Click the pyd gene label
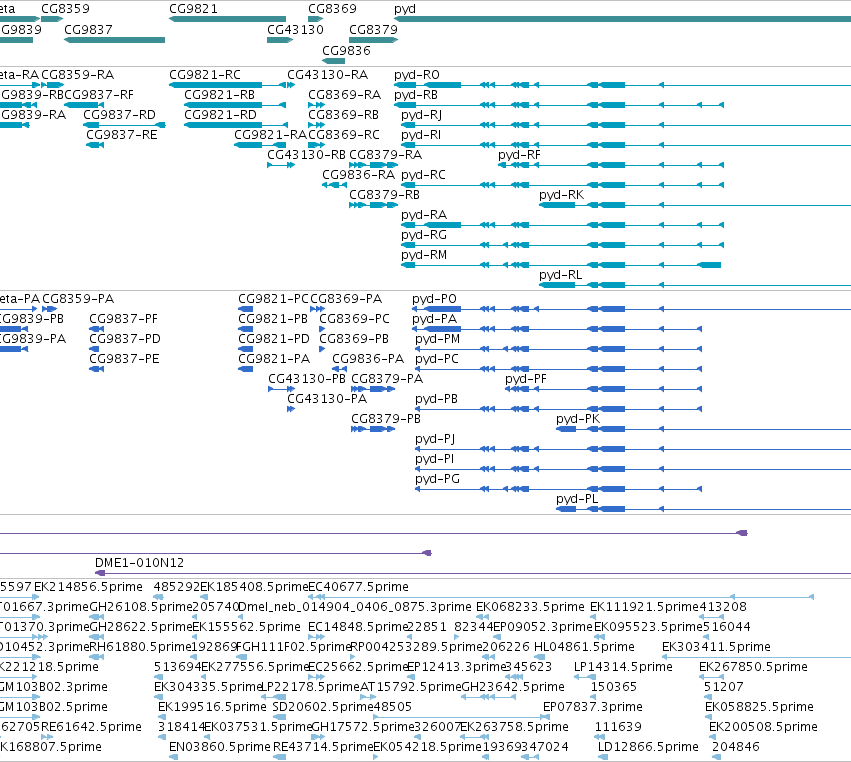This screenshot has height=762, width=851. pos(405,9)
